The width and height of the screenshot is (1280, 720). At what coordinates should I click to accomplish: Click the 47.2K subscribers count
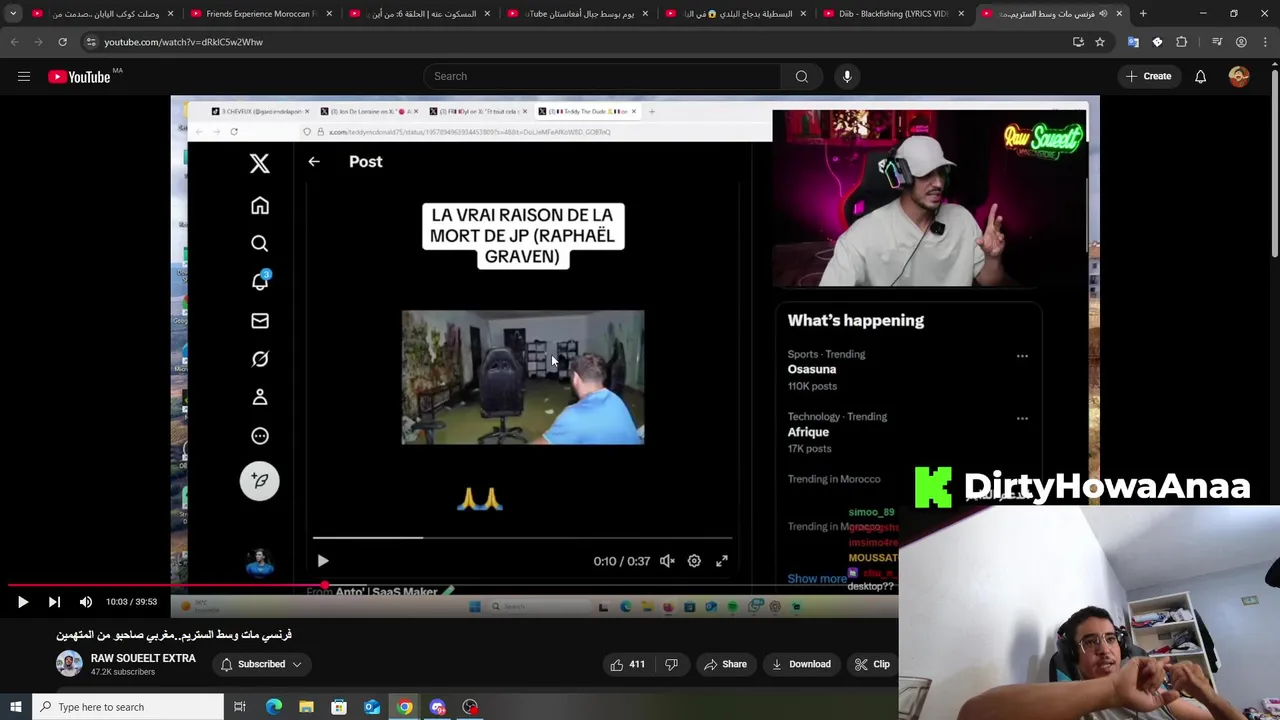click(x=123, y=672)
